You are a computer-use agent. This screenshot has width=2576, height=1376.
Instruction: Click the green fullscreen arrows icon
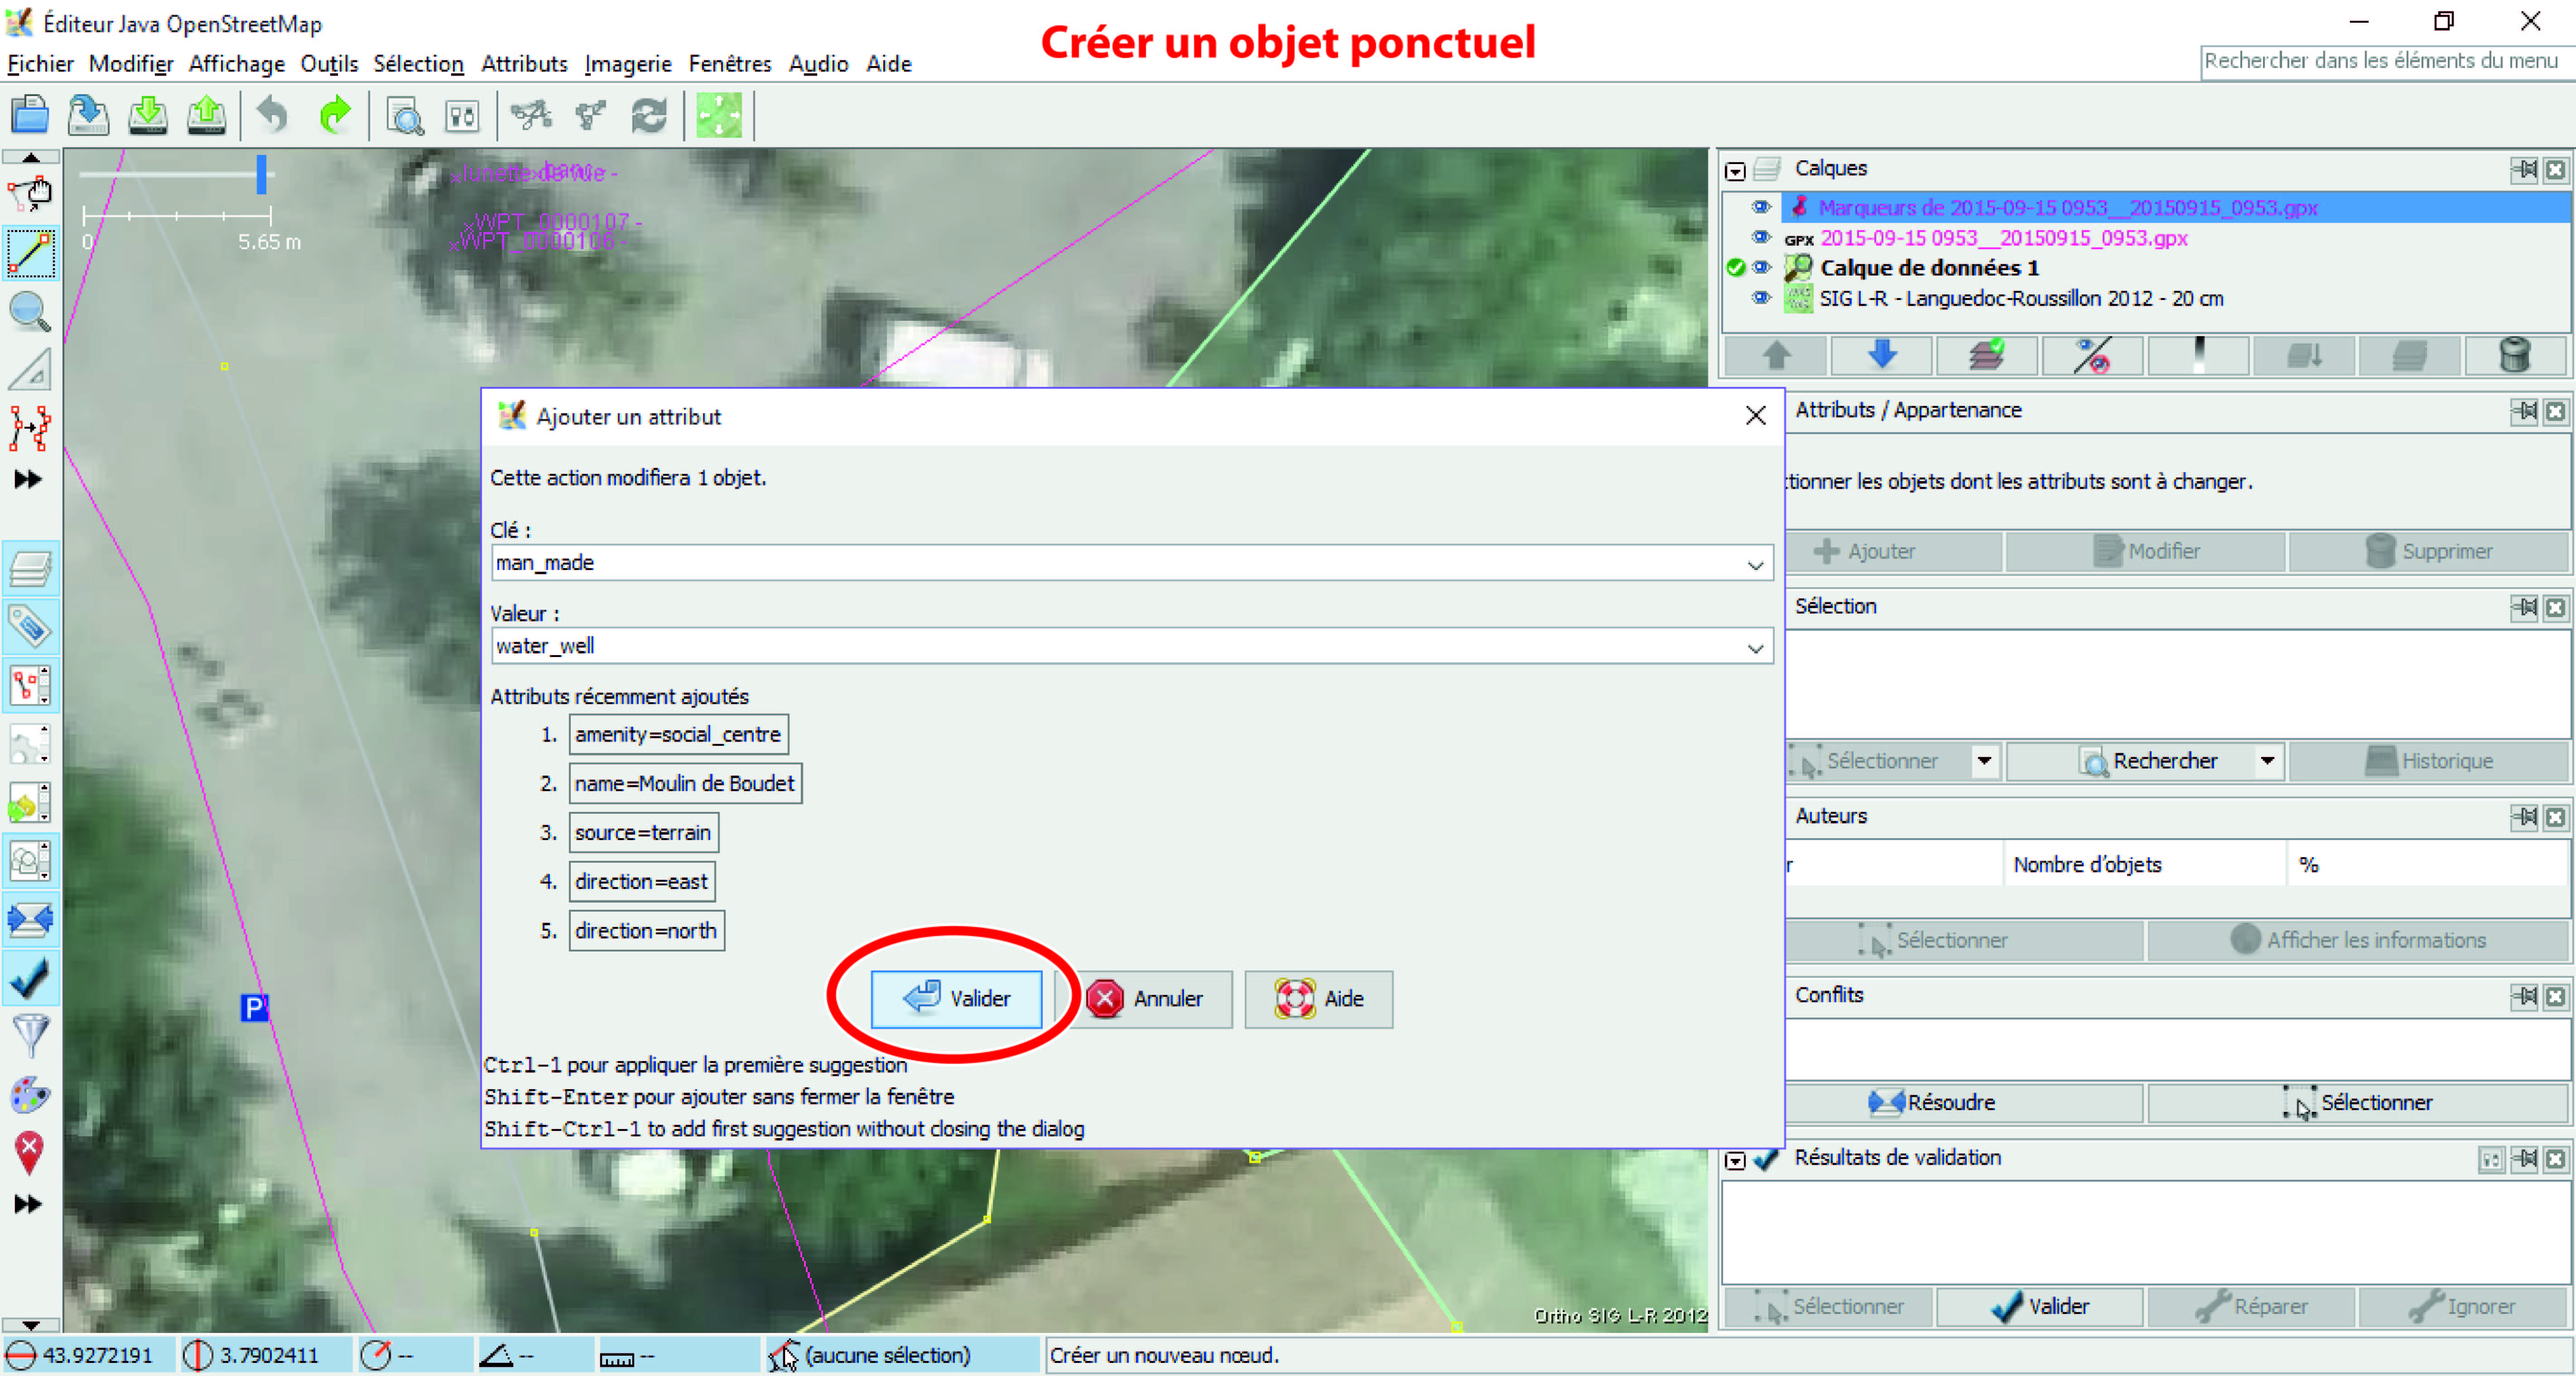coord(719,116)
